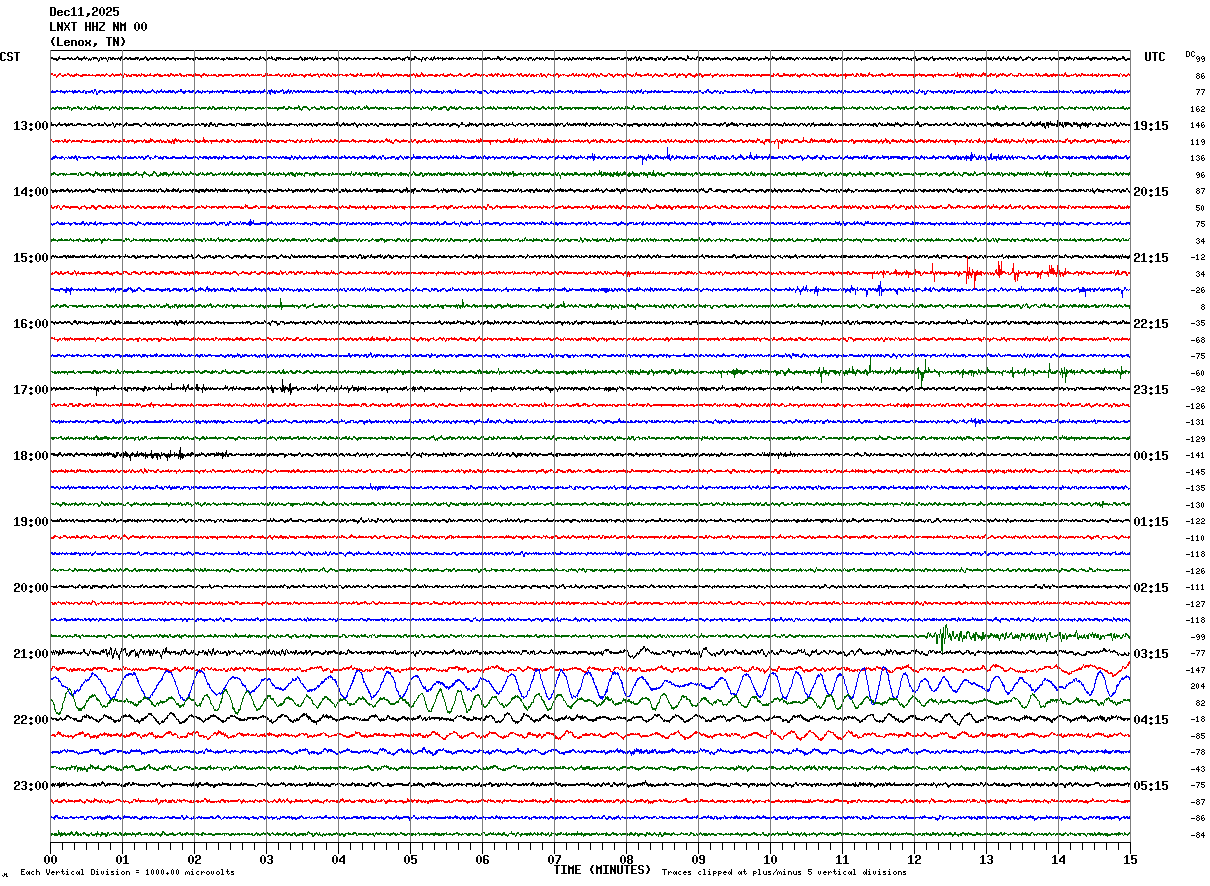Click minute 08 on the bottom axis
This screenshot has height=886, width=1210.
(x=626, y=859)
